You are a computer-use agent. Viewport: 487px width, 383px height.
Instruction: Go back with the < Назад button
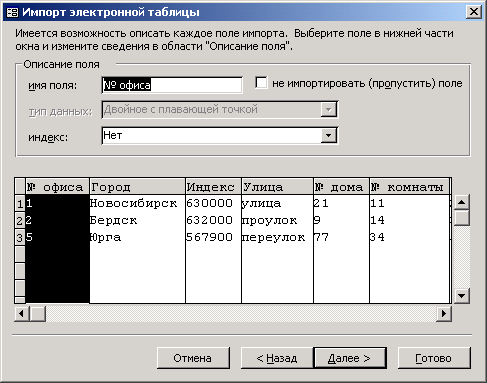pyautogui.click(x=277, y=358)
